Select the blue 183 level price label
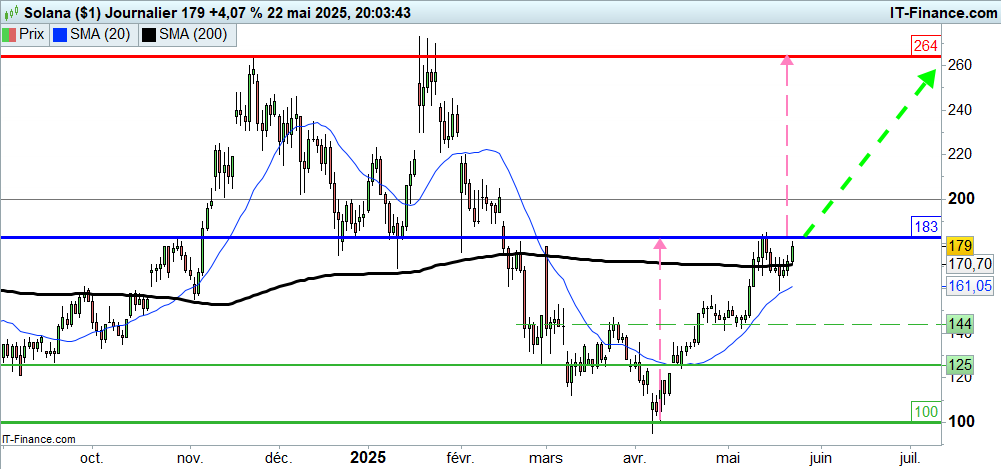1001x469 pixels. point(924,226)
